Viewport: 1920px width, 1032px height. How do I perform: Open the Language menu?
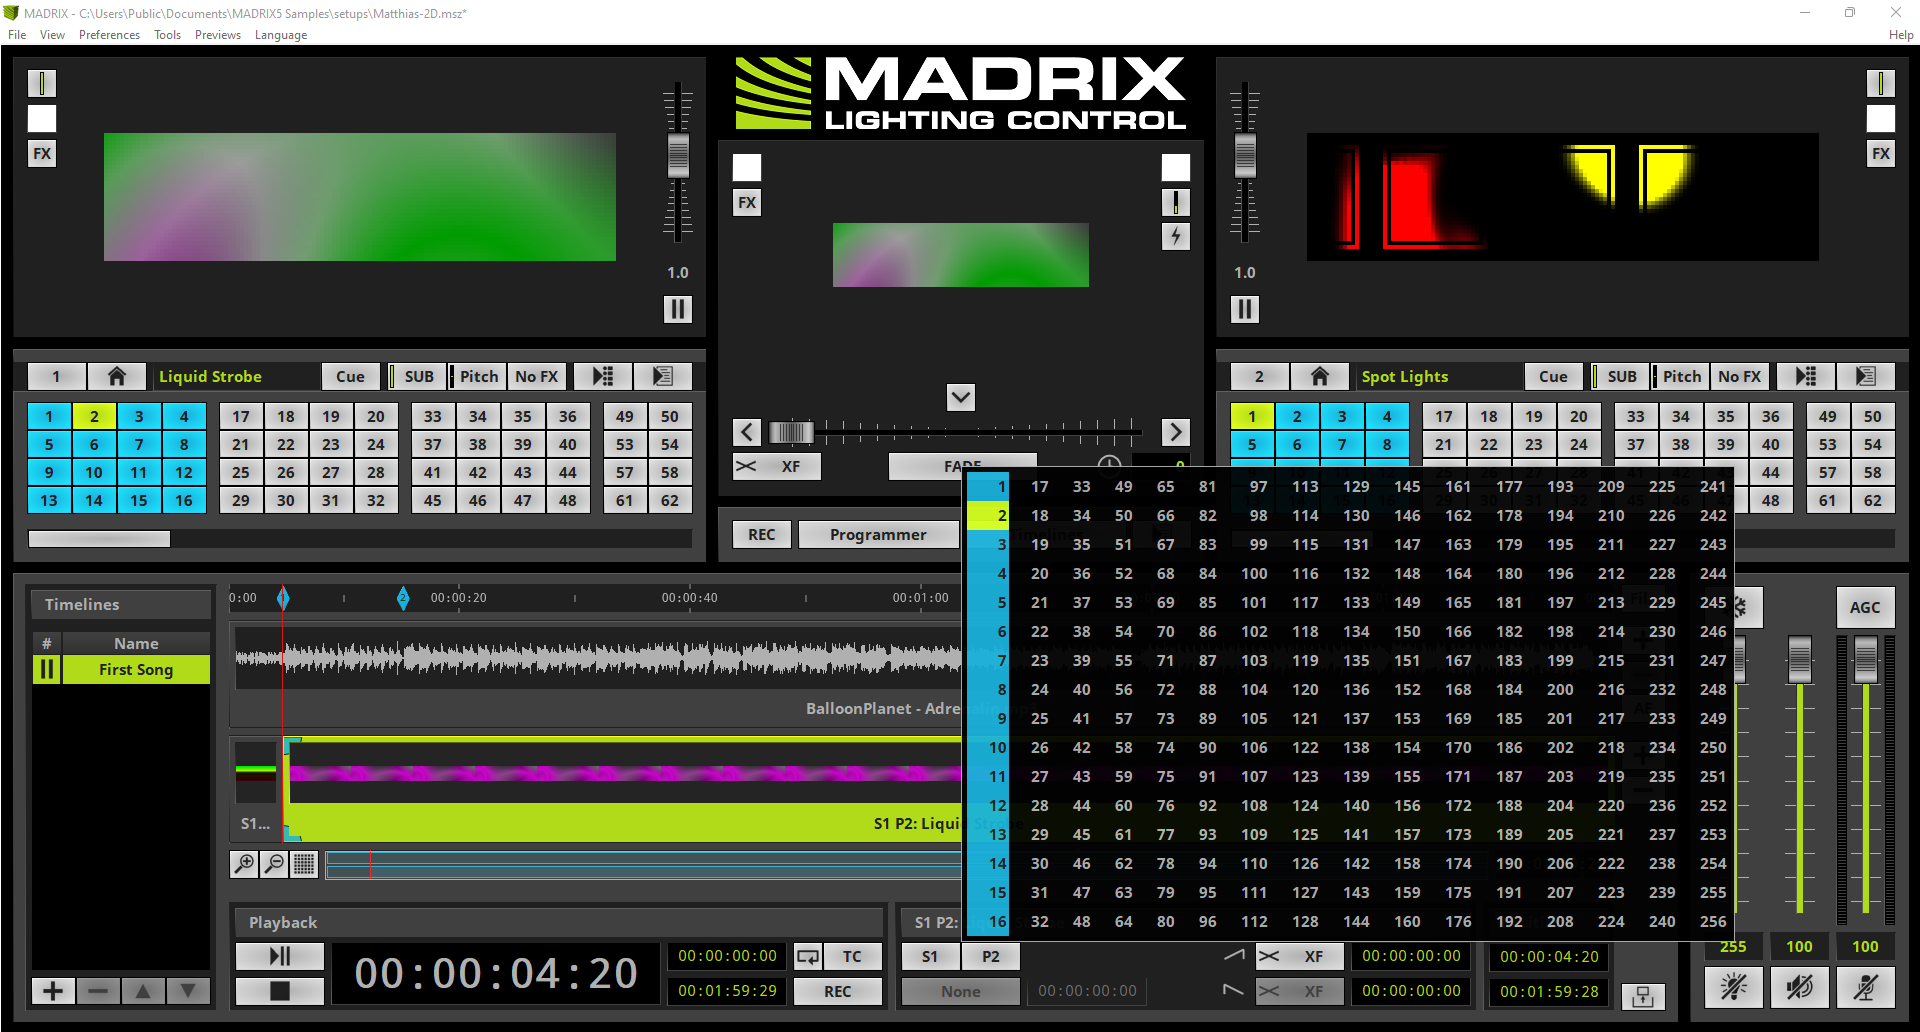[280, 35]
